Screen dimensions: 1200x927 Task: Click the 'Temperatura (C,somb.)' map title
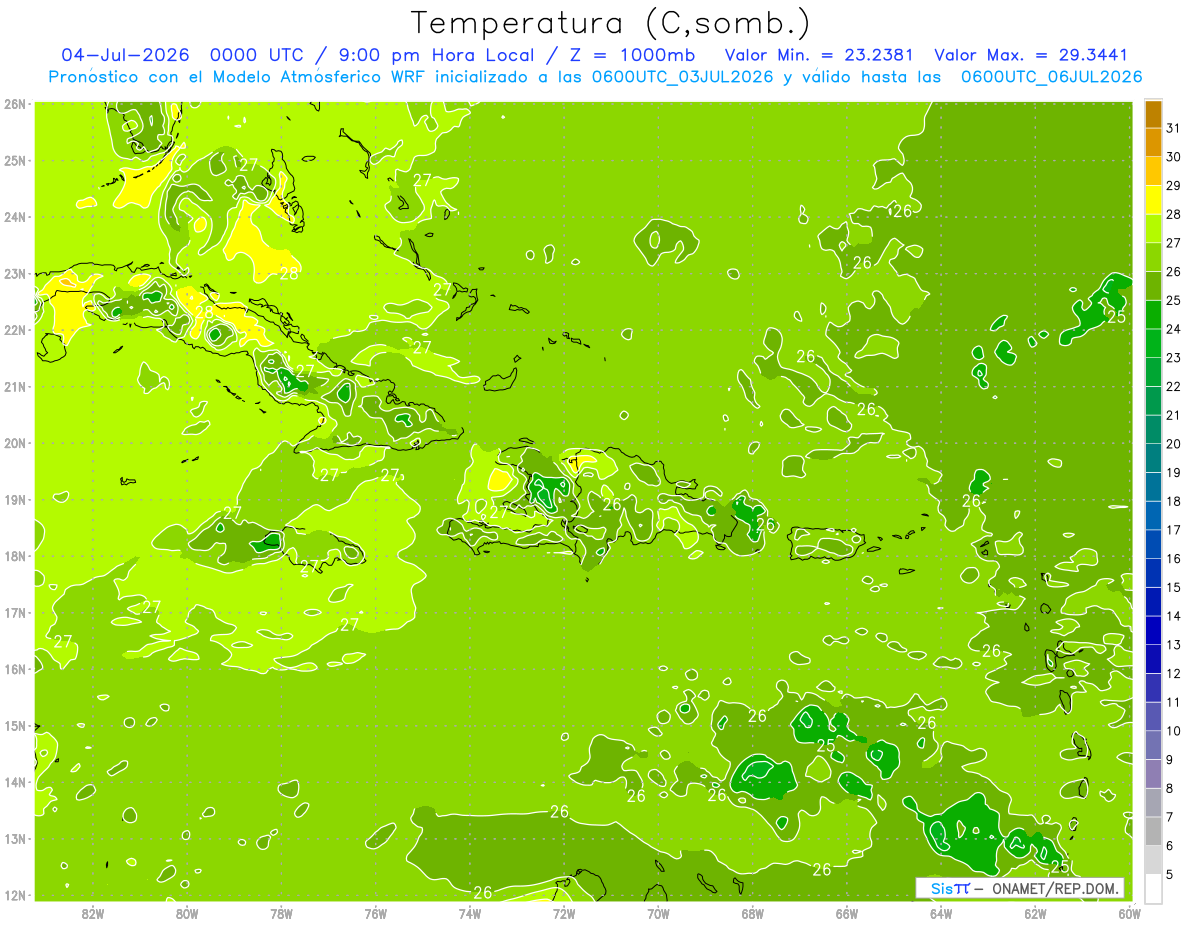click(611, 23)
